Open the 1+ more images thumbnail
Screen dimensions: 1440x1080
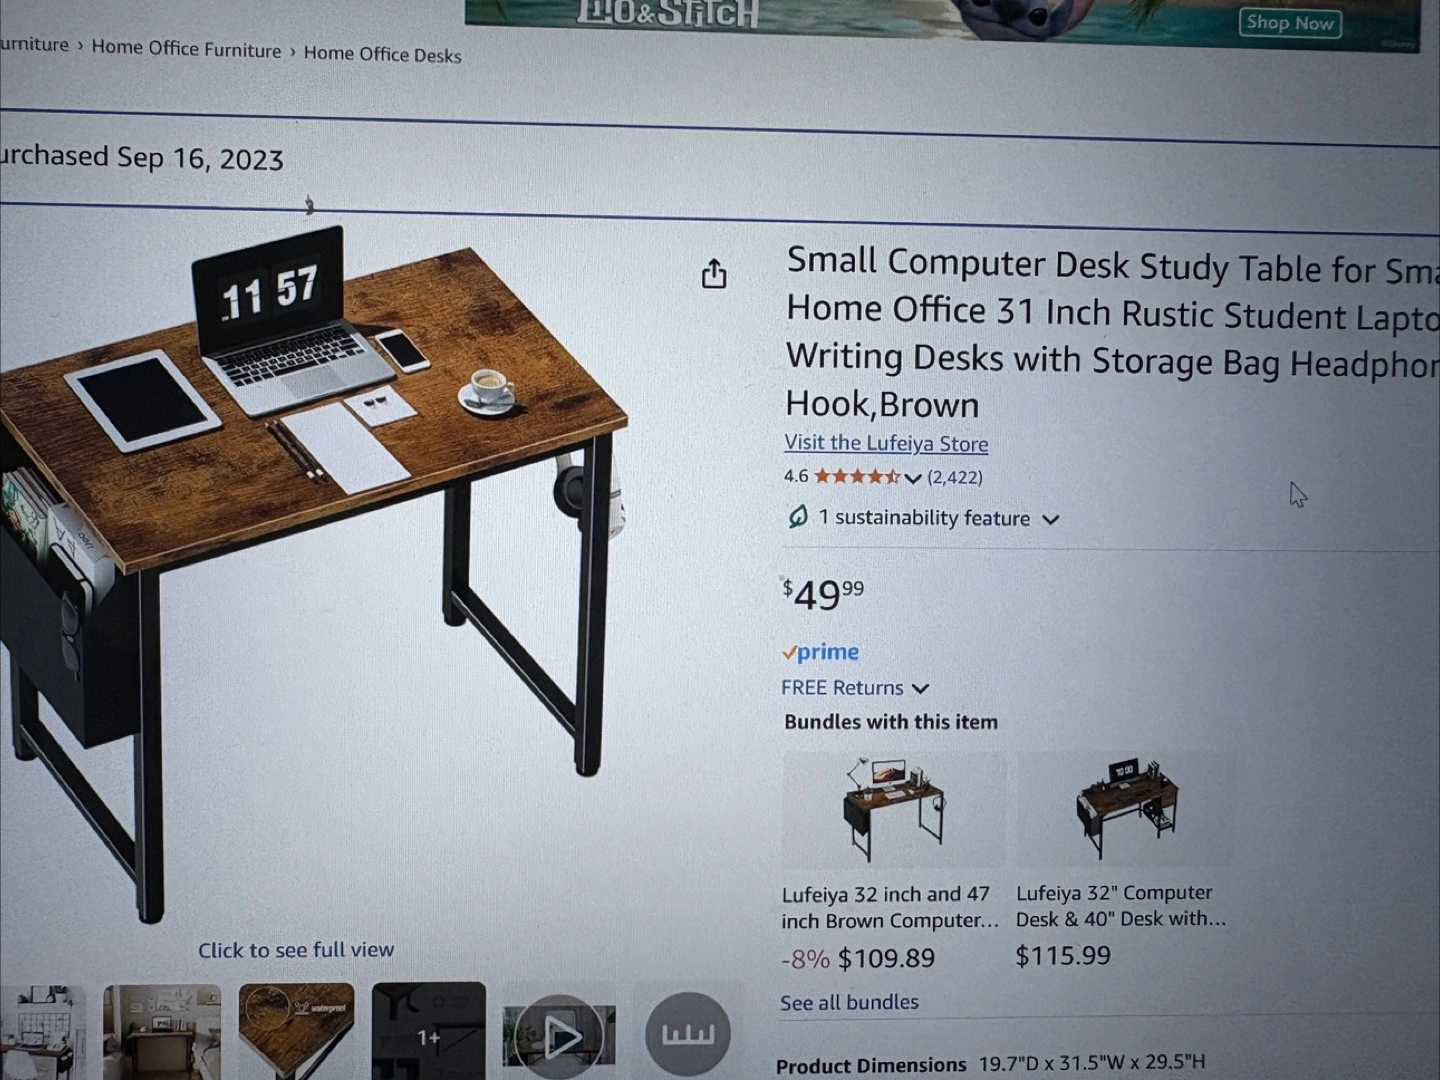[x=428, y=1033]
